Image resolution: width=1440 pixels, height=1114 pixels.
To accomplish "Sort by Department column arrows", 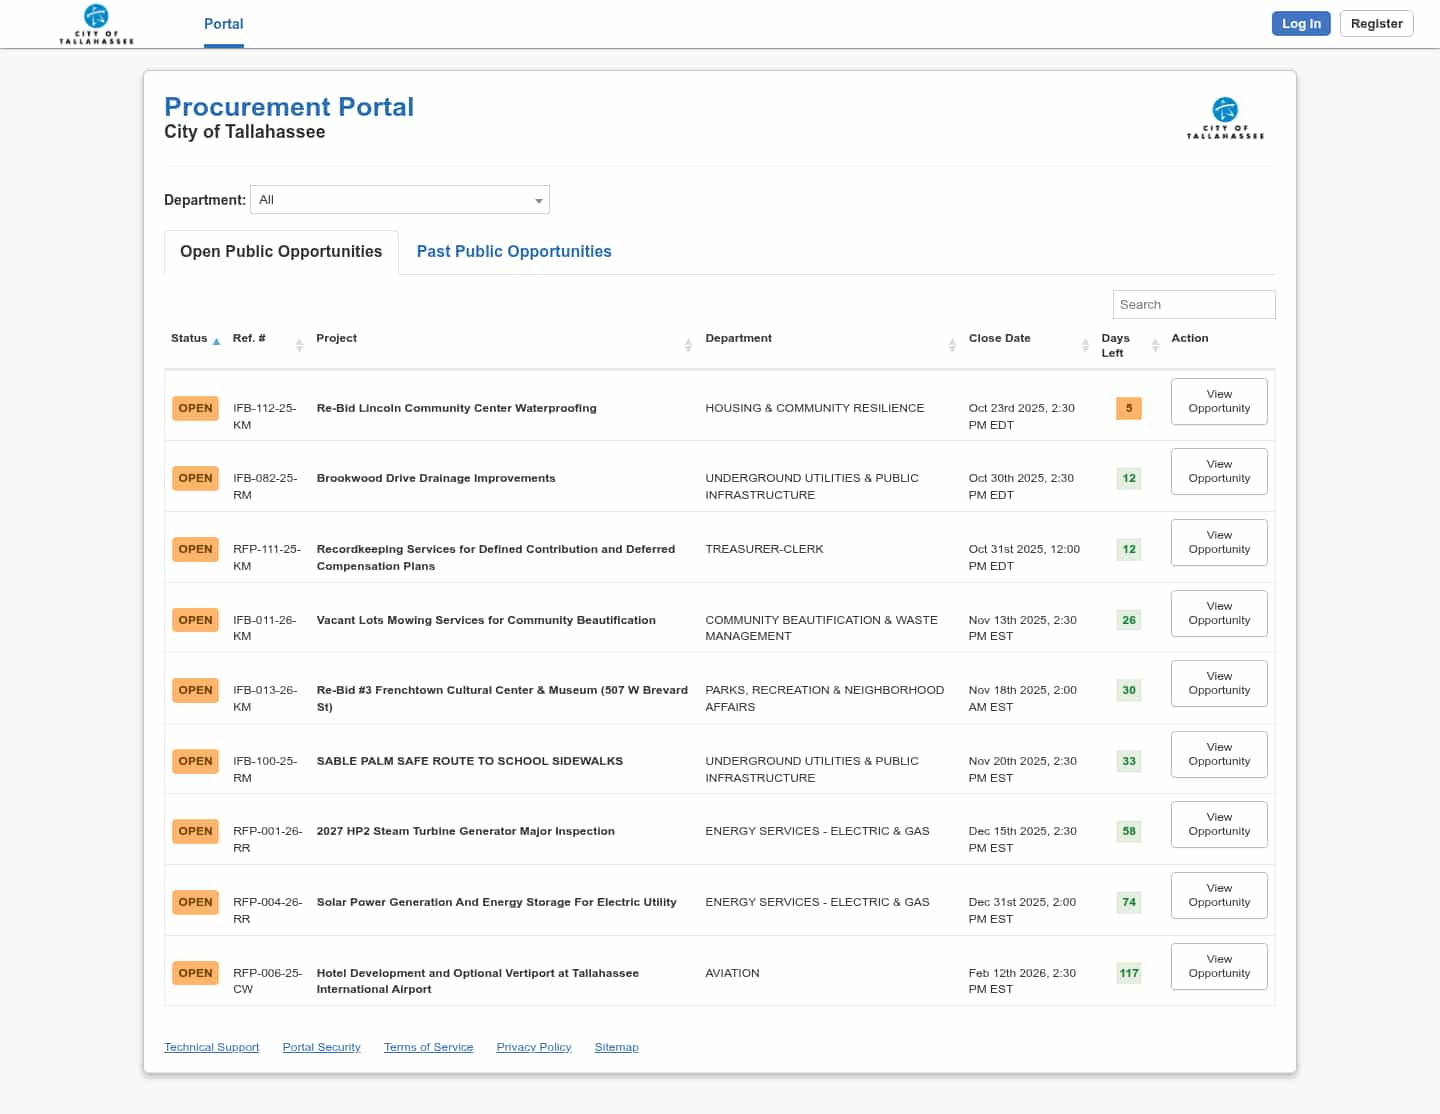I will click(952, 345).
